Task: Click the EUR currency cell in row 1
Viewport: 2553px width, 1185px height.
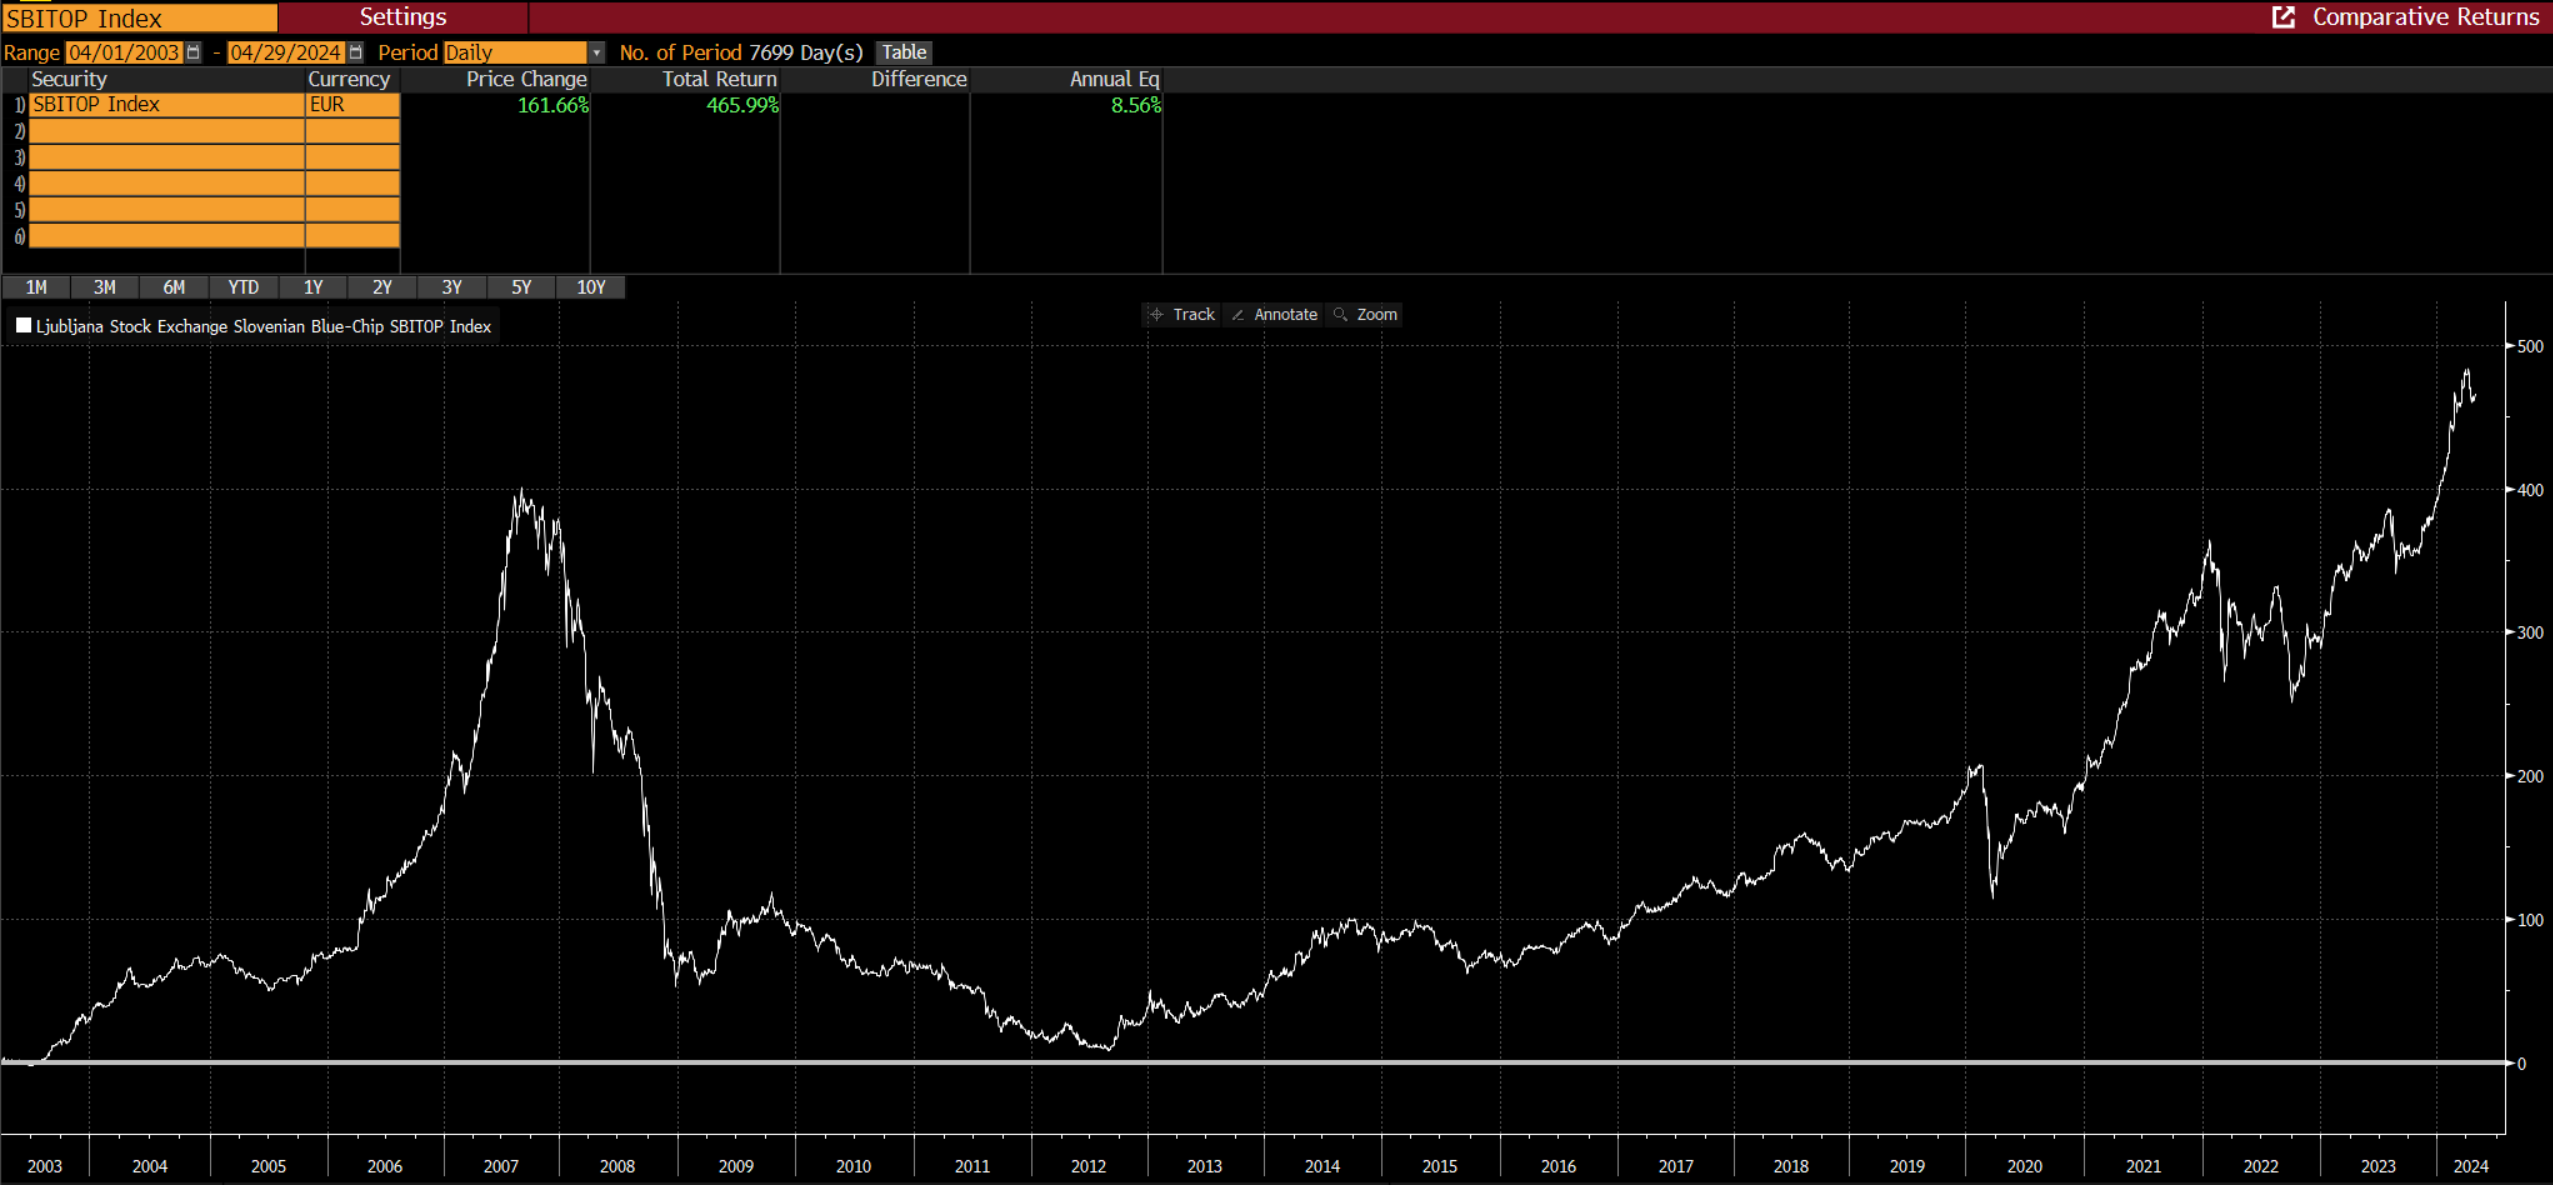Action: (353, 105)
